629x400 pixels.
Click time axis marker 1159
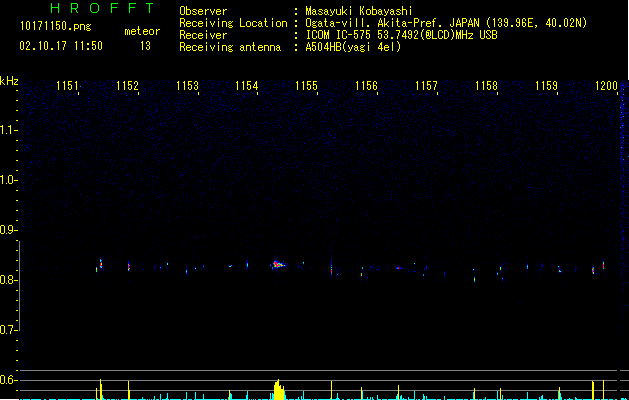[546, 86]
